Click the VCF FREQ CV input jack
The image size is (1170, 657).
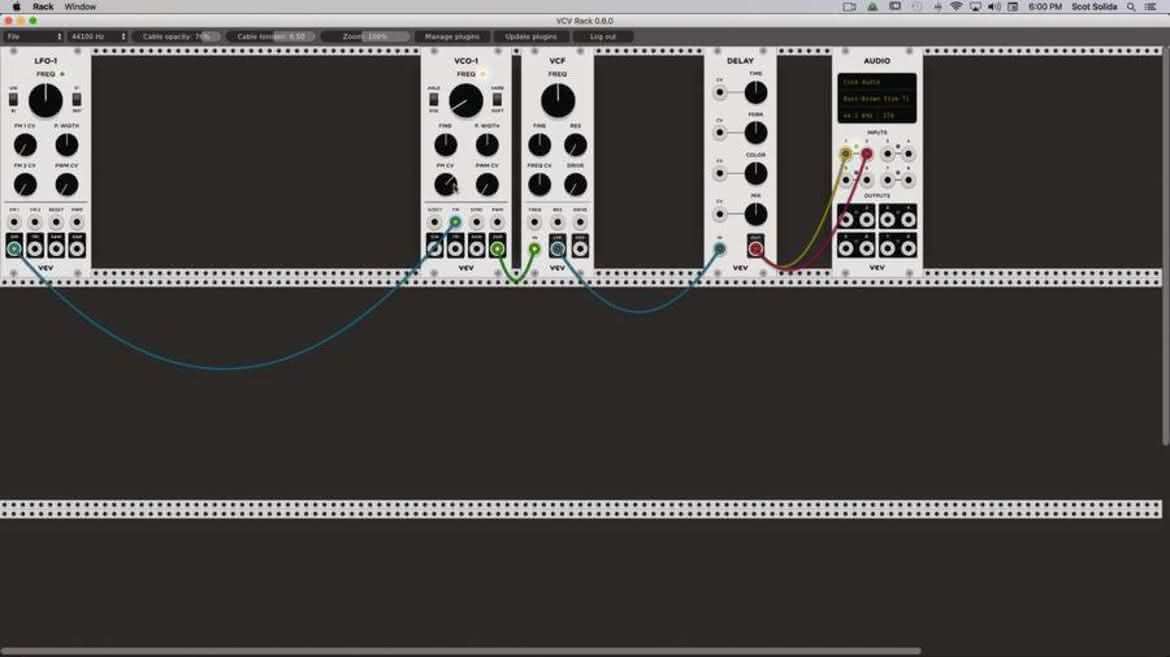pyautogui.click(x=534, y=222)
